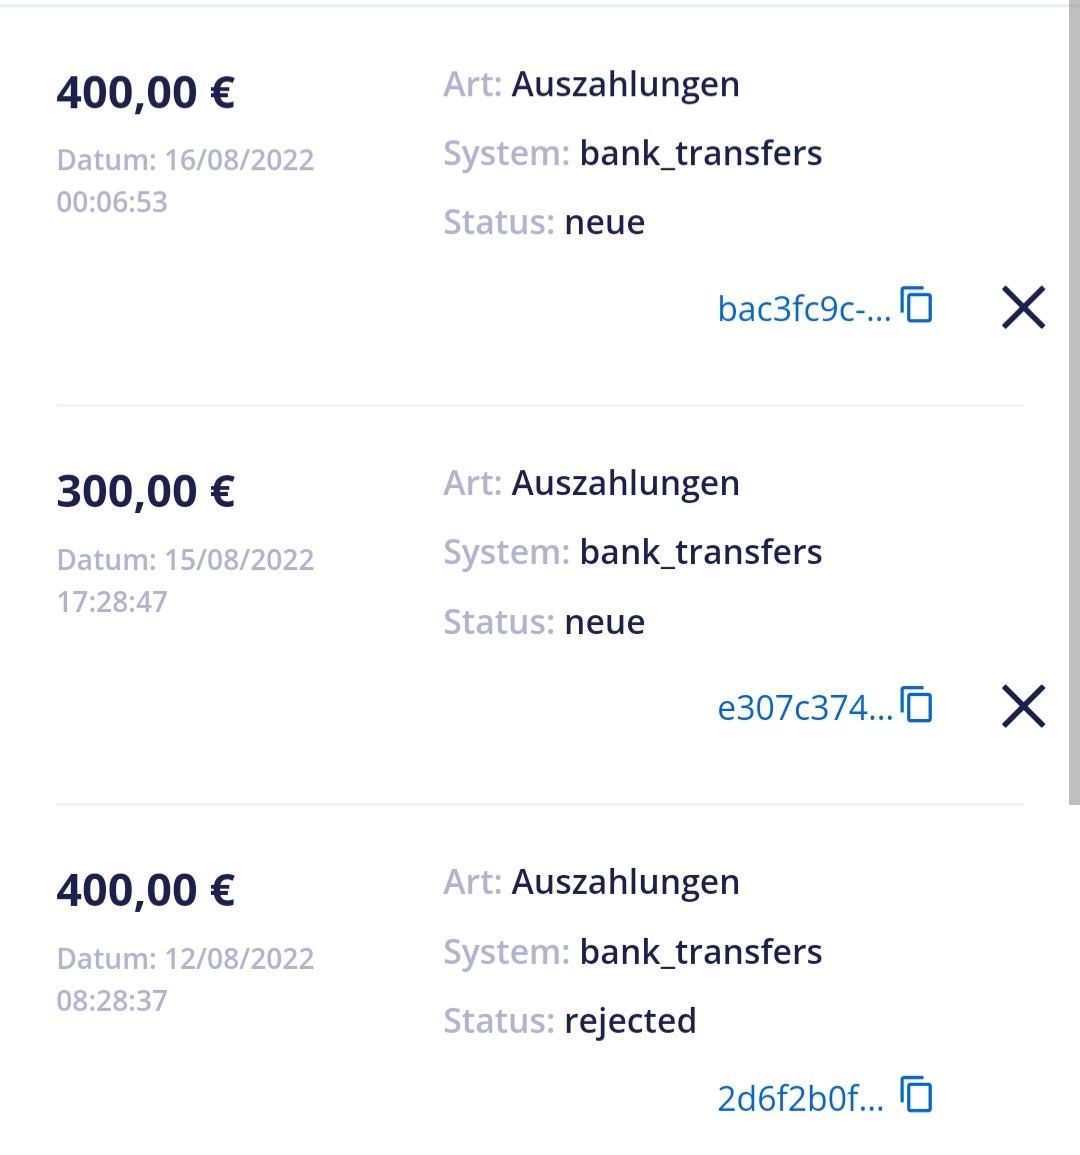Click 'System: bank_transfers' in the 300,00 € entry
1080x1155 pixels.
[632, 552]
